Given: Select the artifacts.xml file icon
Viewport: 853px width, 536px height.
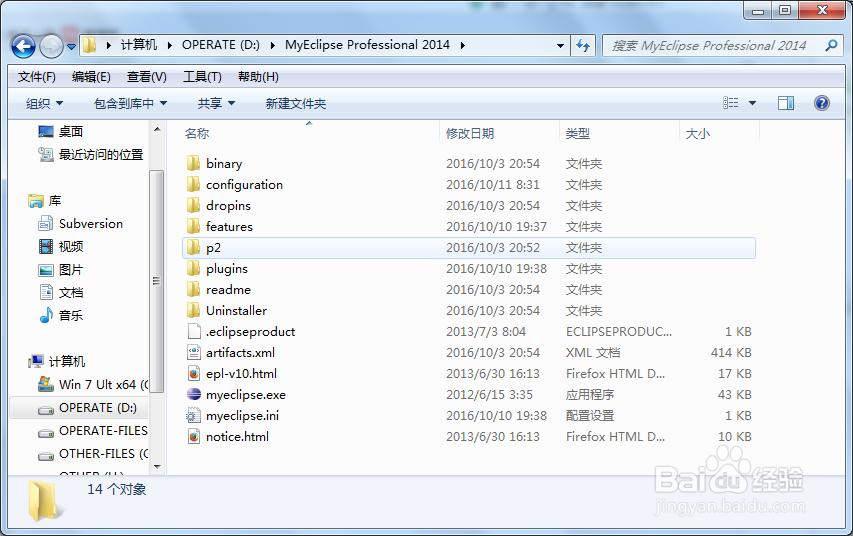Looking at the screenshot, I should pos(194,353).
